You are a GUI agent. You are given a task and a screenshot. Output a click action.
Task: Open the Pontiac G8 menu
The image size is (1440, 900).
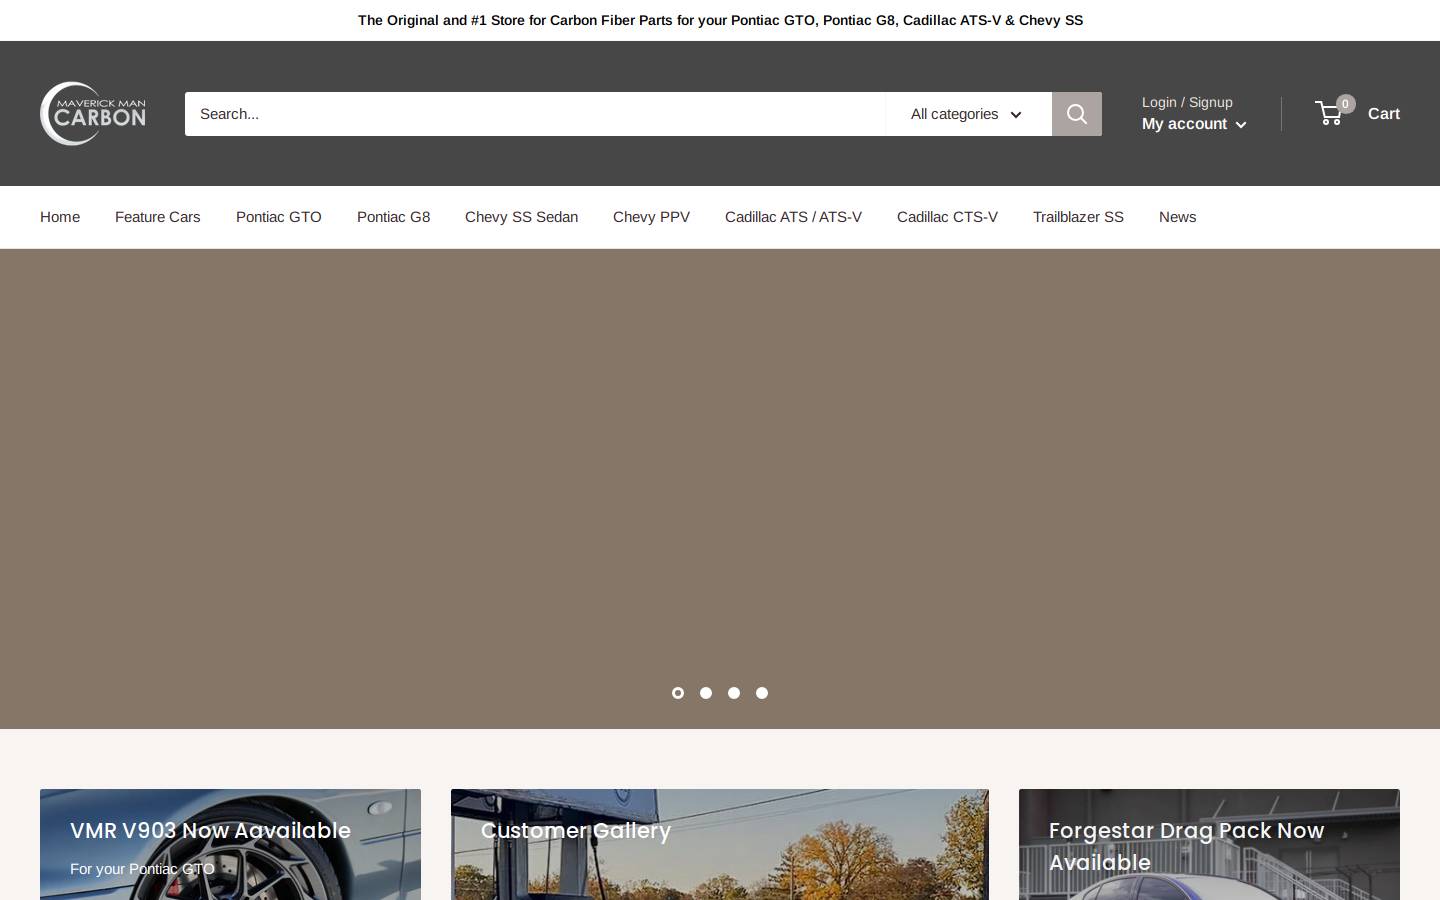click(393, 217)
